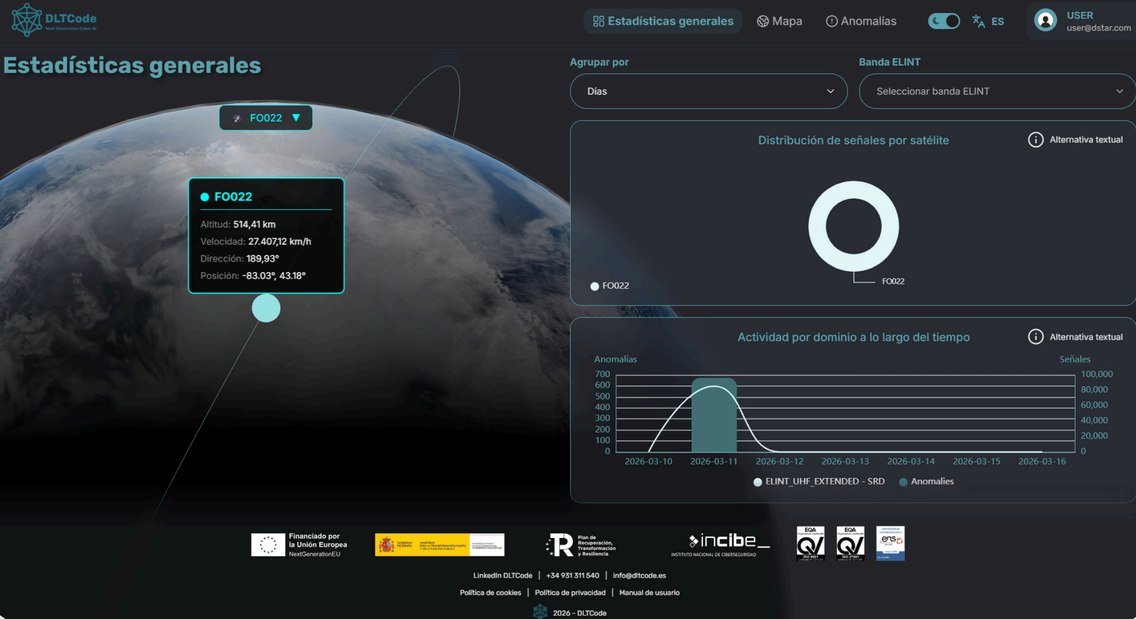Click the DLTCode logo
Screen dimensions: 1136x619
(54, 20)
